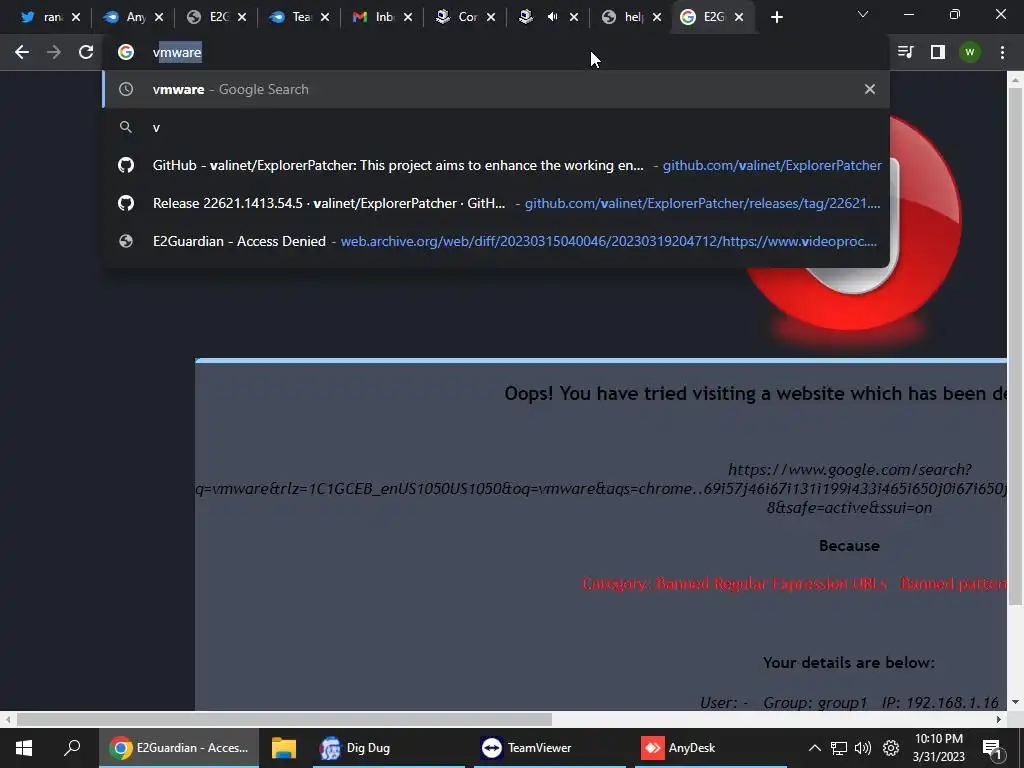
Task: Open Windows taskbar search
Action: point(72,748)
